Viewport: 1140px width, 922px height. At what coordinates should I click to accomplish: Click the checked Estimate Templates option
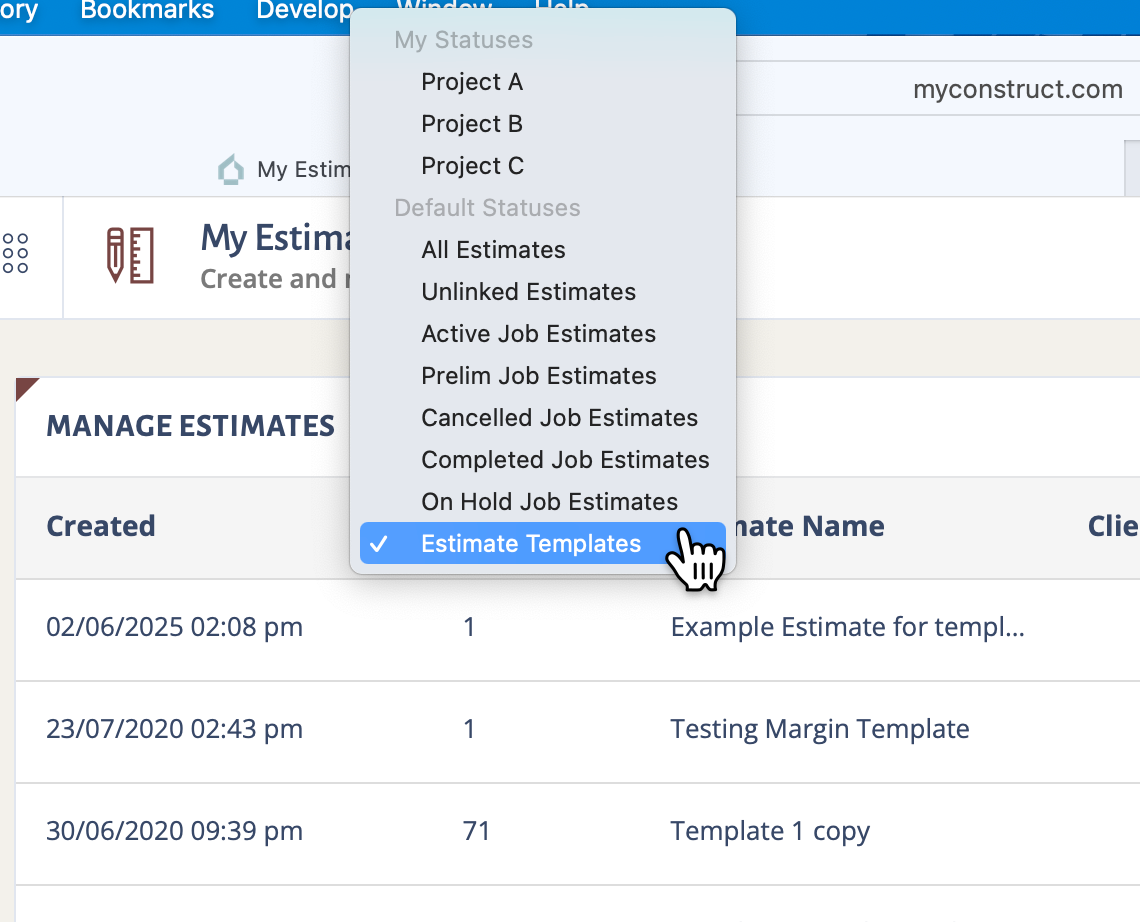(530, 544)
